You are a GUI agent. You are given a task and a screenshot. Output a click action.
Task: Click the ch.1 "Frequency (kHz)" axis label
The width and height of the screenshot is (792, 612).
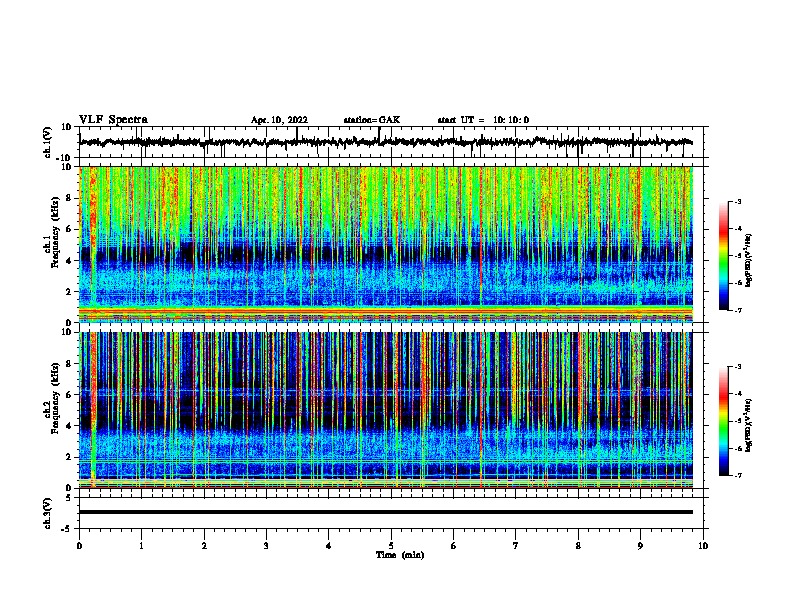click(55, 233)
